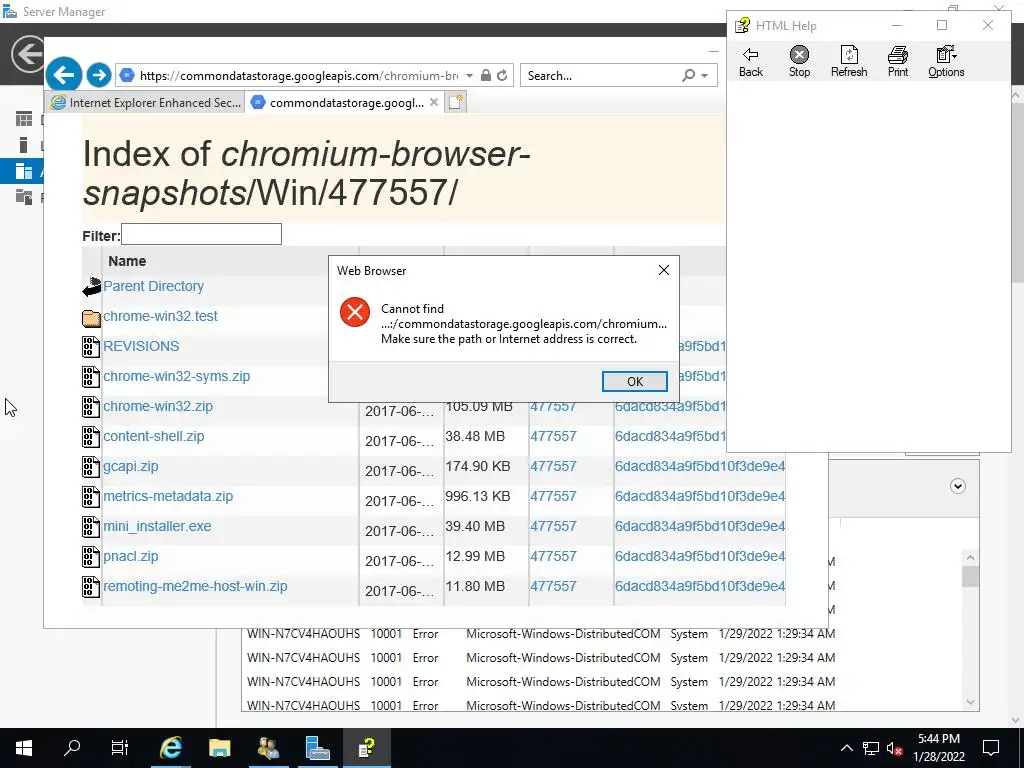Click the security lock icon

coord(485,75)
